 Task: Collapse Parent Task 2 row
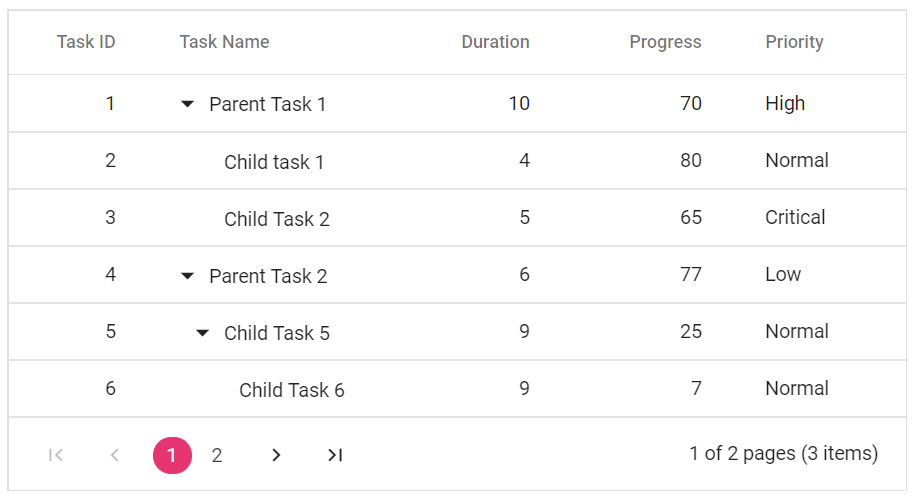coord(187,276)
